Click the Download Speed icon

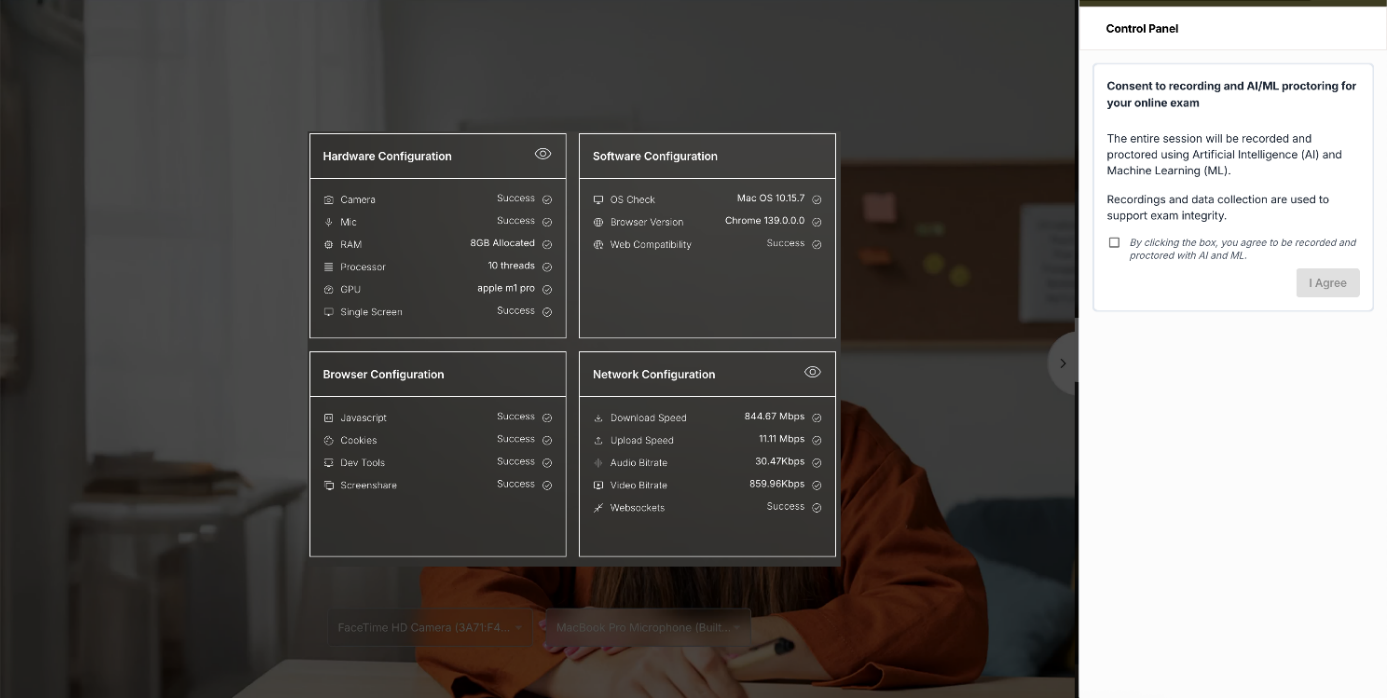(599, 418)
